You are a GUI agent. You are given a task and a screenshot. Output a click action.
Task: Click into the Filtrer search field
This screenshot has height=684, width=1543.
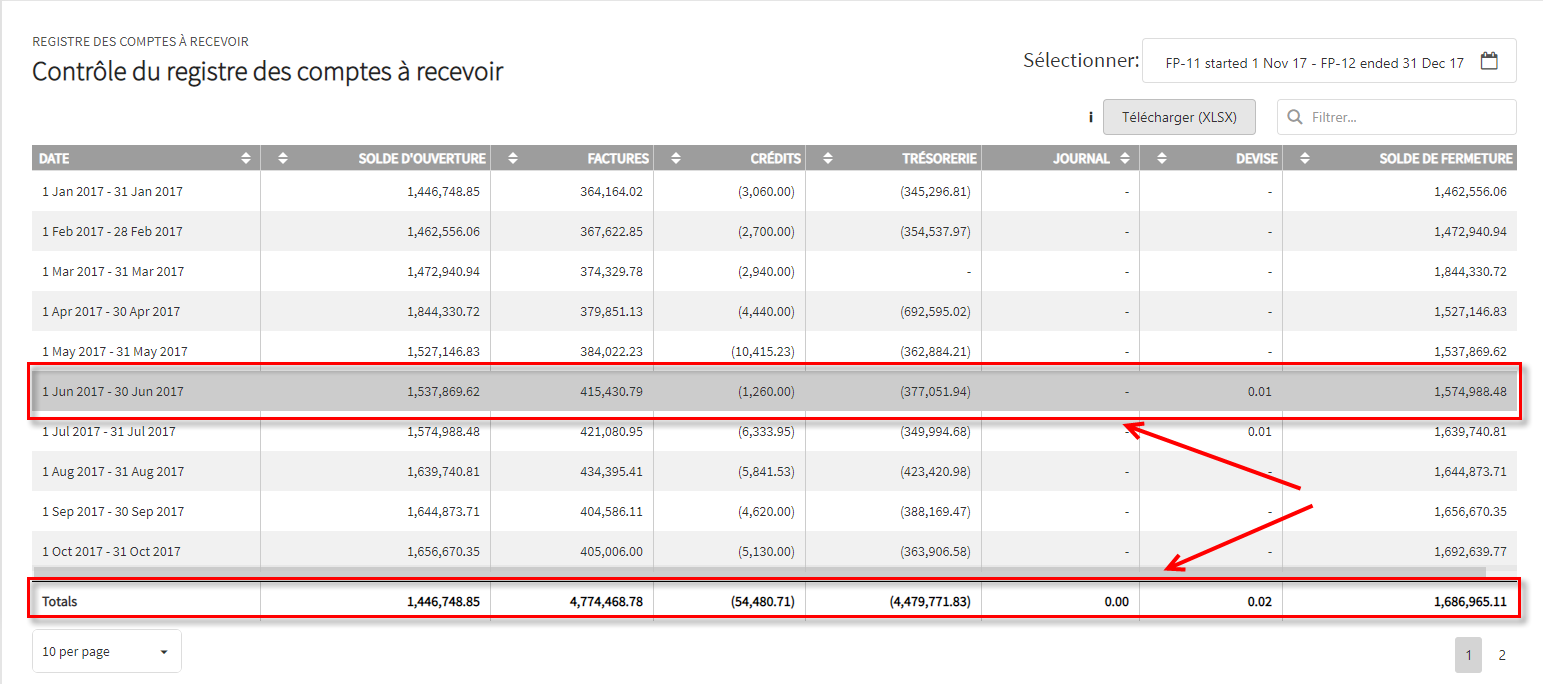point(1397,117)
